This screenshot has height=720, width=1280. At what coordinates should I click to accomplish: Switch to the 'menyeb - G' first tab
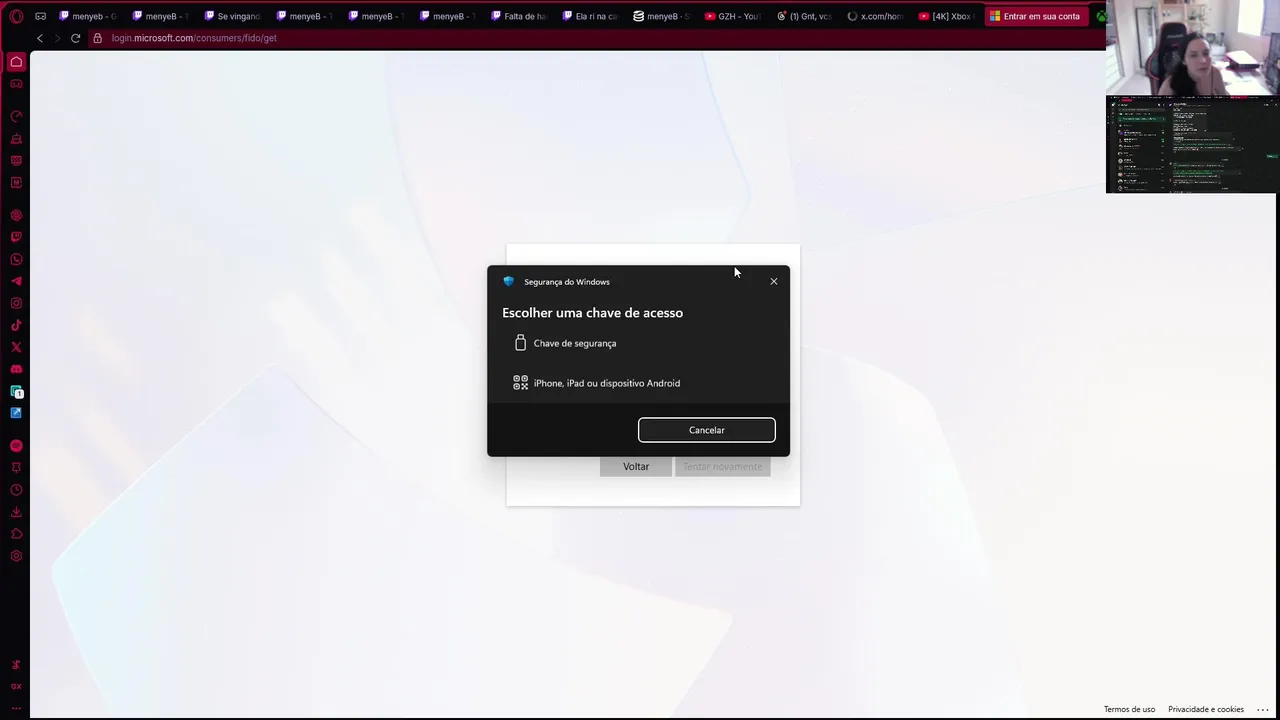(x=89, y=16)
